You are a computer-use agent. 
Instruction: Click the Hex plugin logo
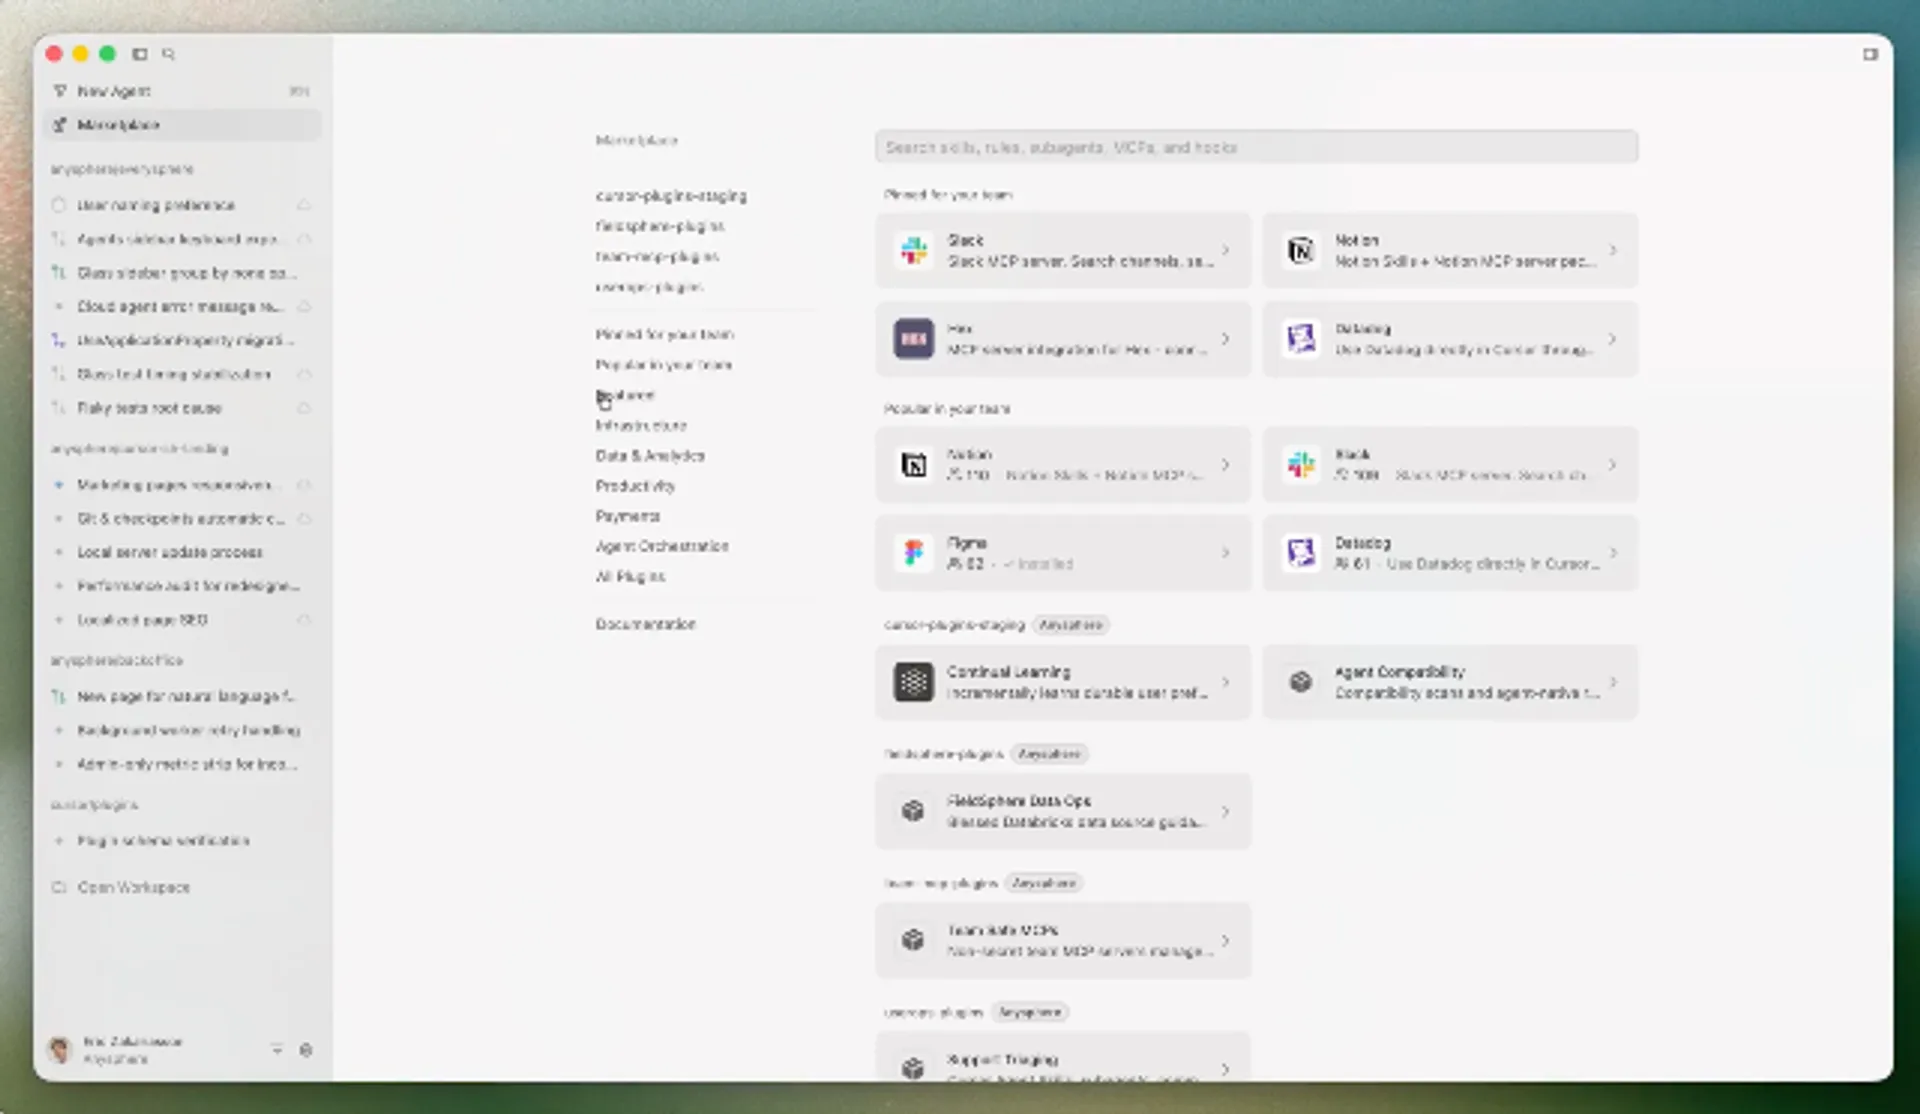913,339
